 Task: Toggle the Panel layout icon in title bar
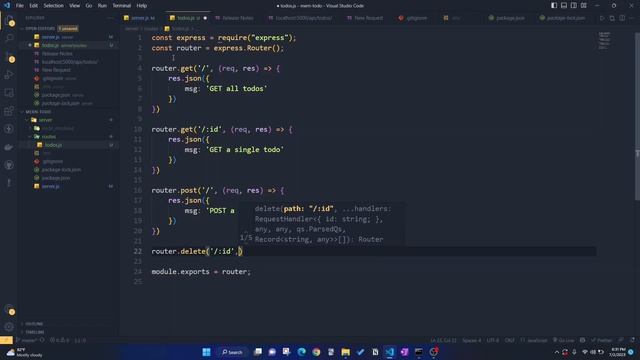pyautogui.click(x=564, y=6)
